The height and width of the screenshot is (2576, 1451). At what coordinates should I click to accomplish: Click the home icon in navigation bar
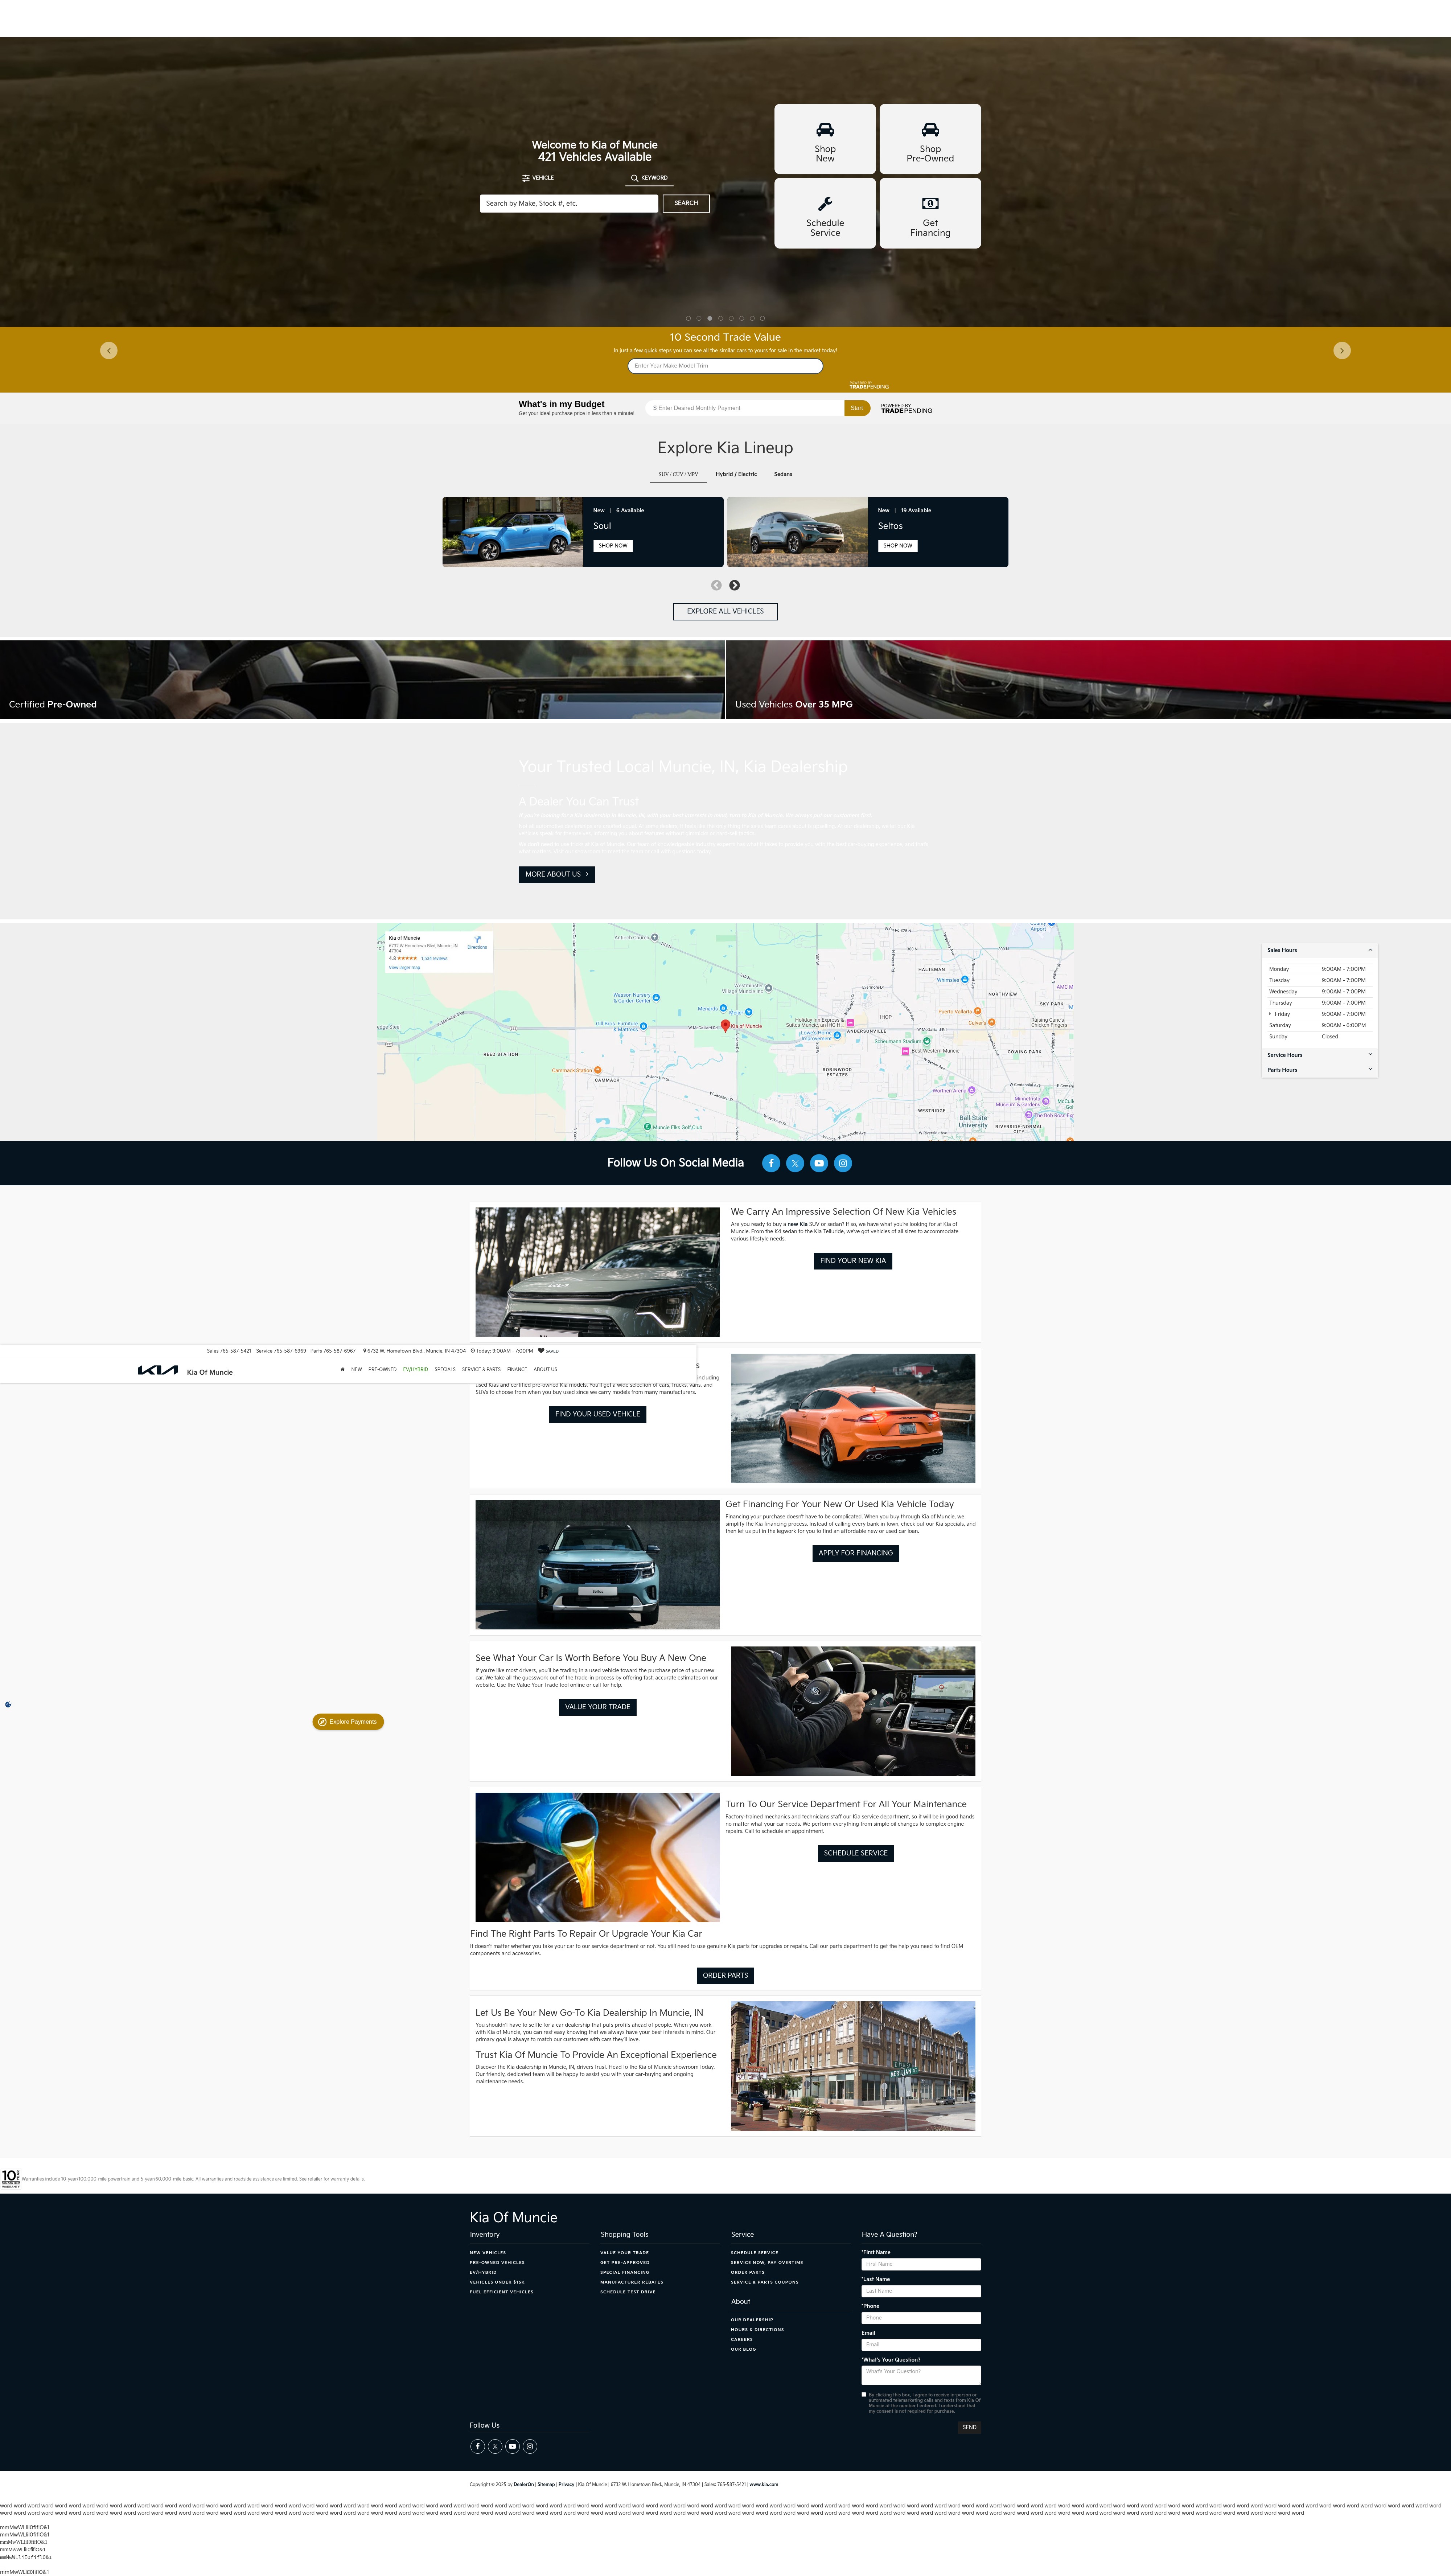tap(343, 1369)
